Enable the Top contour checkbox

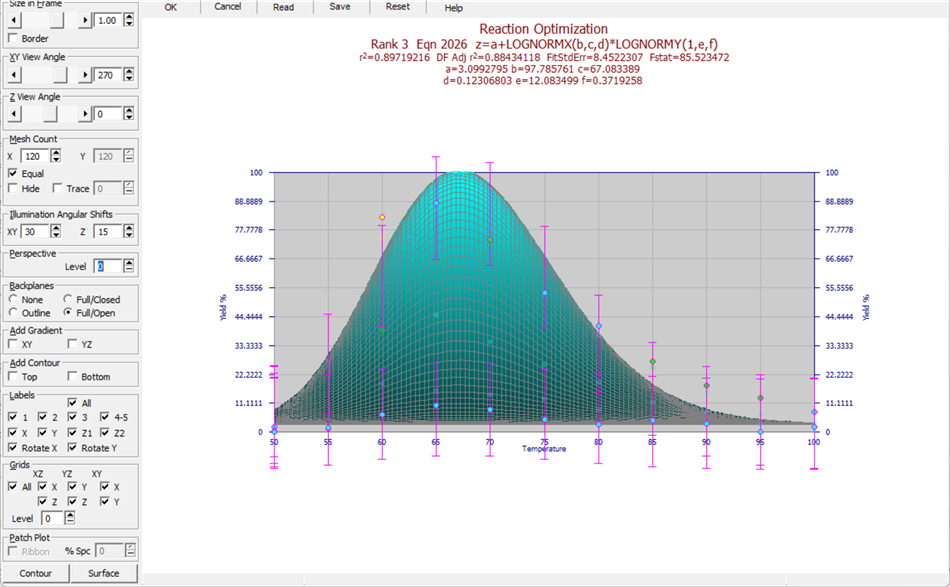point(13,376)
